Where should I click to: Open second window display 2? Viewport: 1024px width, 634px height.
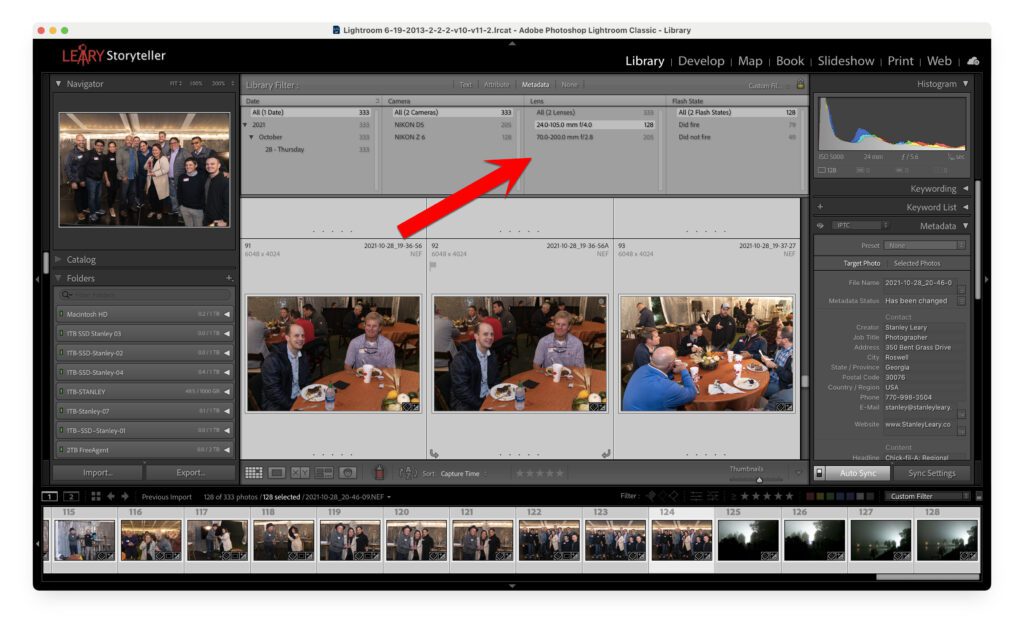(x=71, y=497)
